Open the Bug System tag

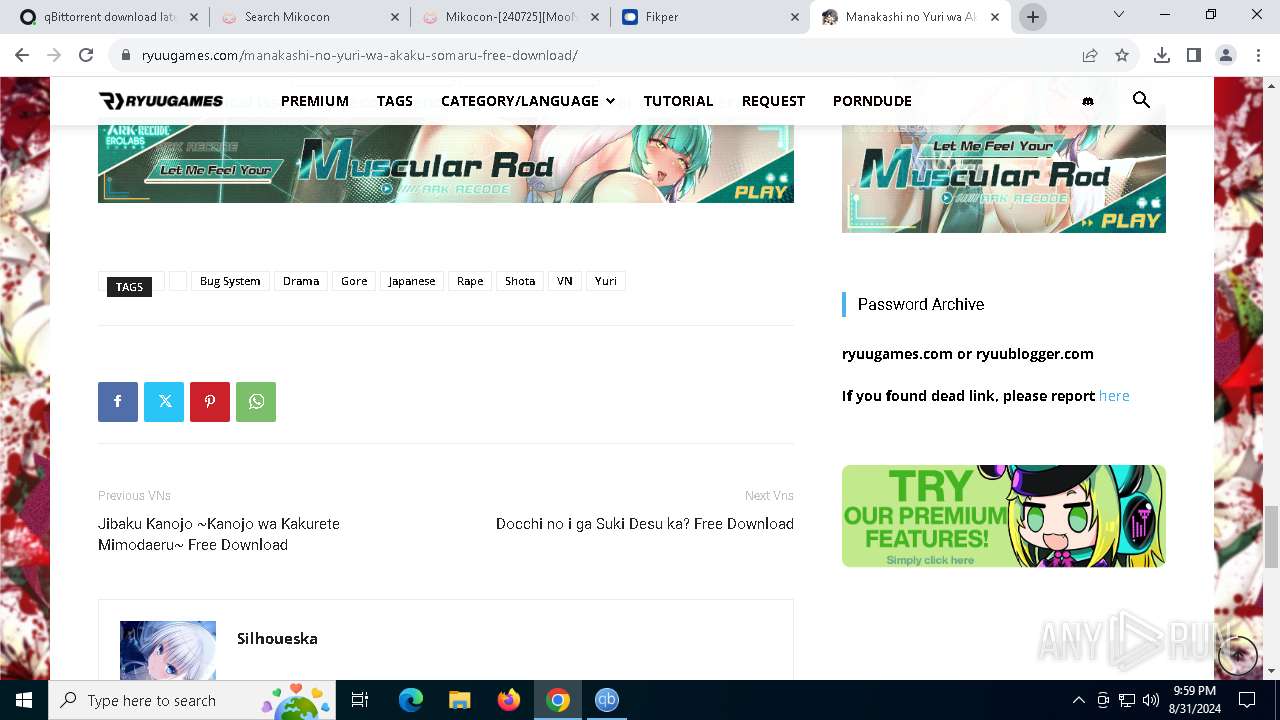[x=230, y=281]
